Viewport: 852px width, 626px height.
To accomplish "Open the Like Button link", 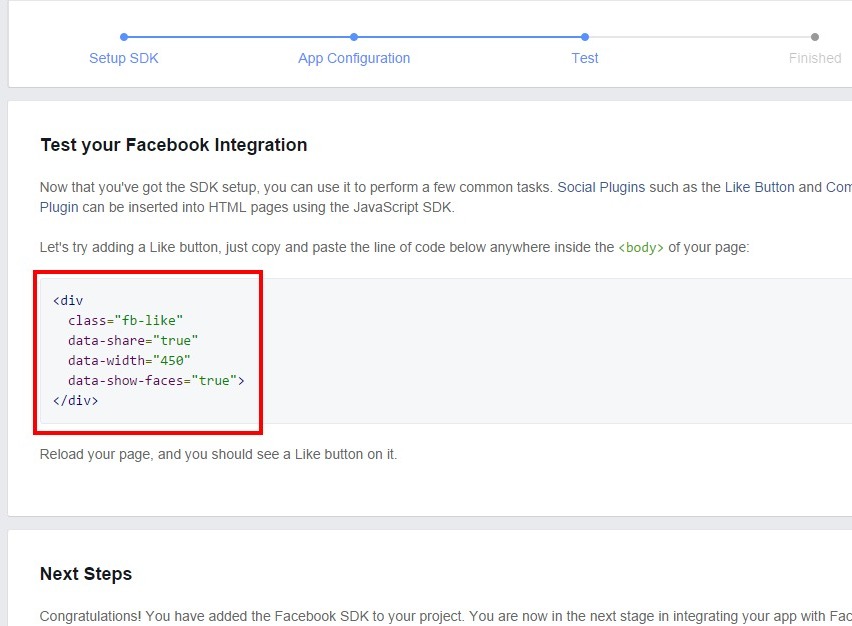I will pos(760,187).
